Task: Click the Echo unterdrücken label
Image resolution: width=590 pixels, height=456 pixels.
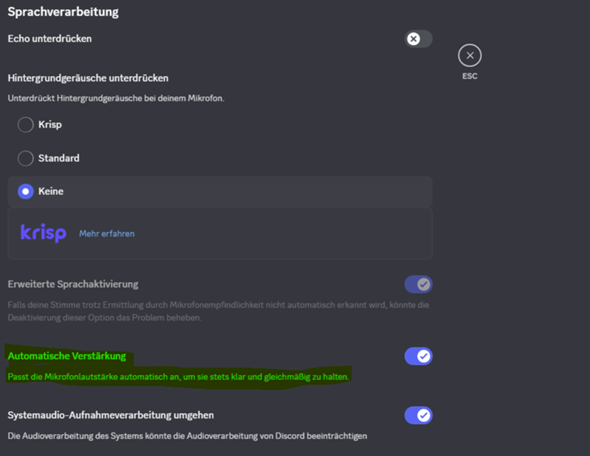Action: (x=50, y=39)
